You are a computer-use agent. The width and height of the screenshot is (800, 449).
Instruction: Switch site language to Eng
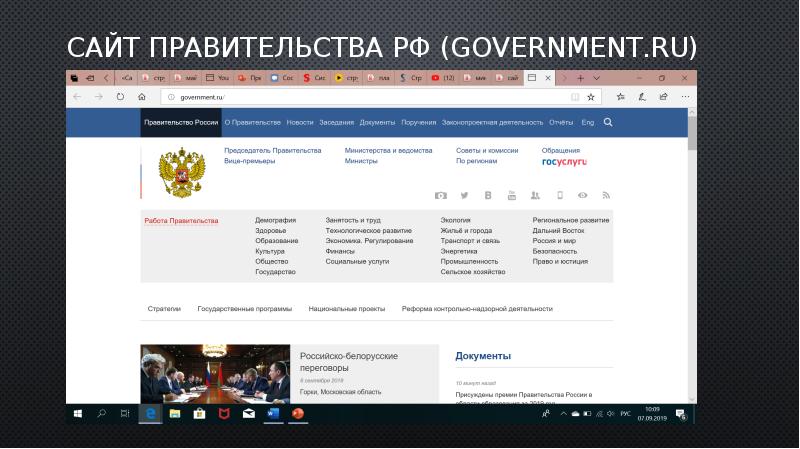coord(588,122)
